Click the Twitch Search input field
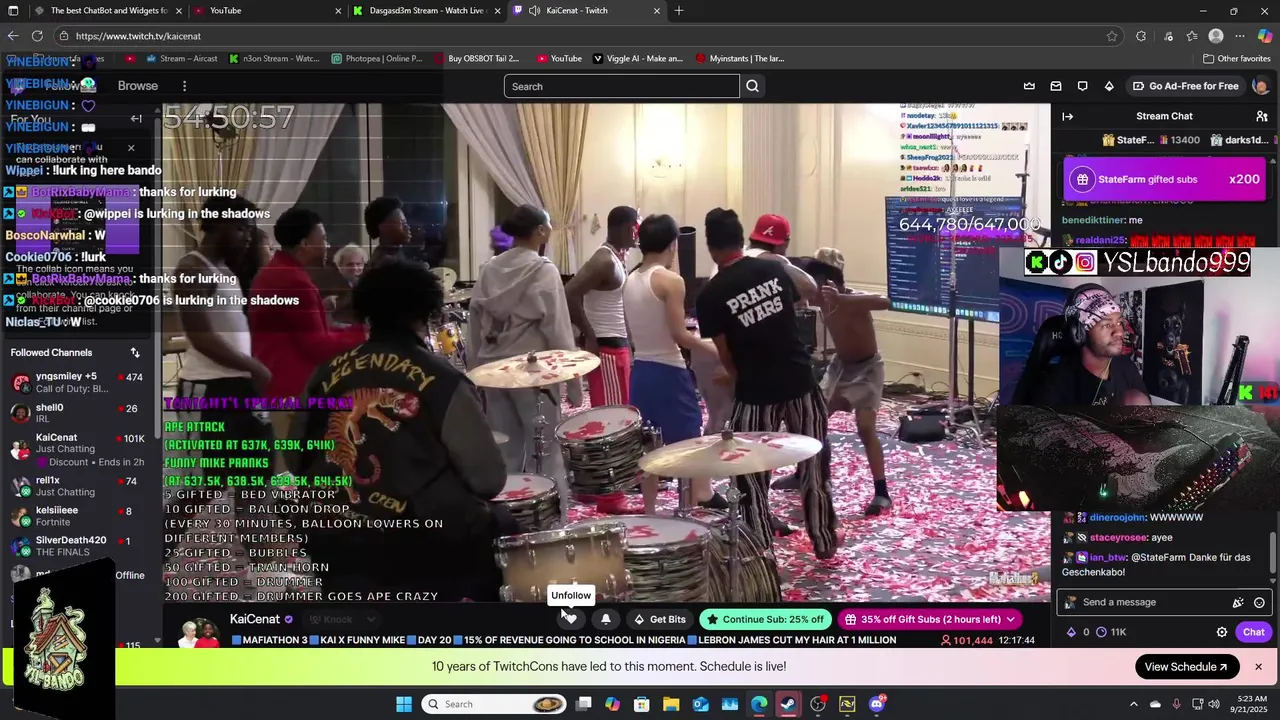Screen dimensions: 1280x720 [x=622, y=86]
